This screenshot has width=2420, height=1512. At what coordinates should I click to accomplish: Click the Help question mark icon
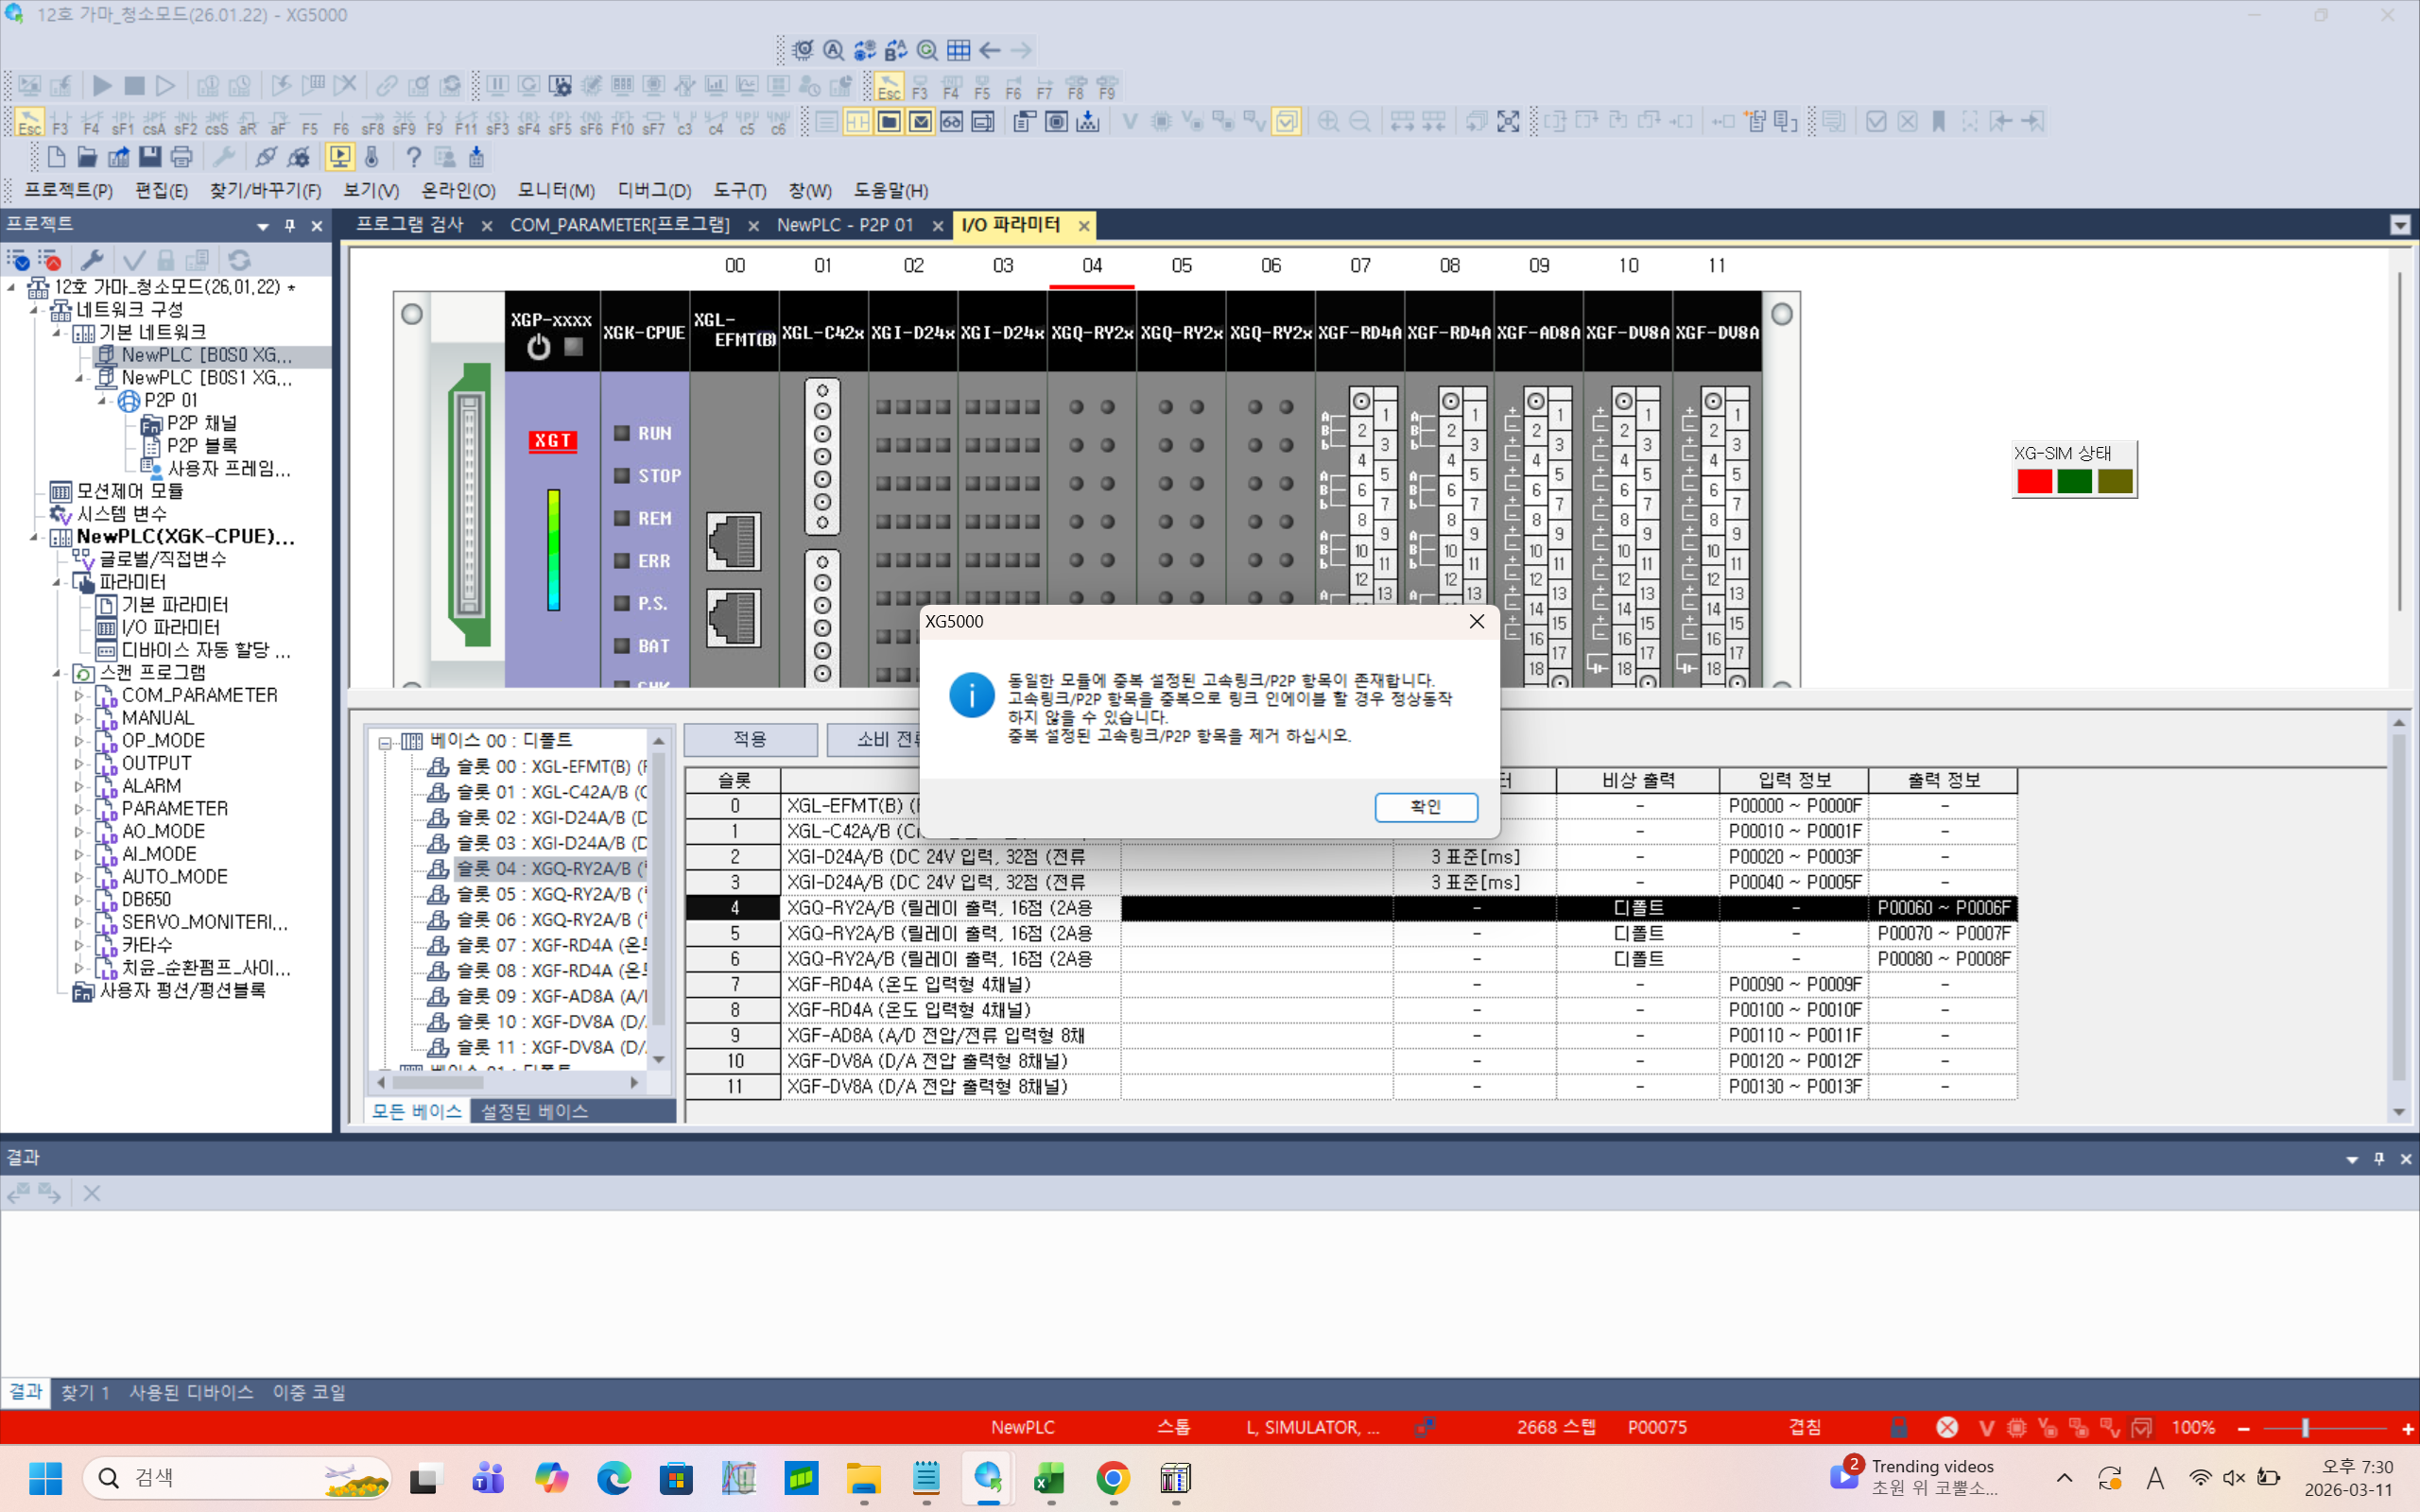click(413, 157)
